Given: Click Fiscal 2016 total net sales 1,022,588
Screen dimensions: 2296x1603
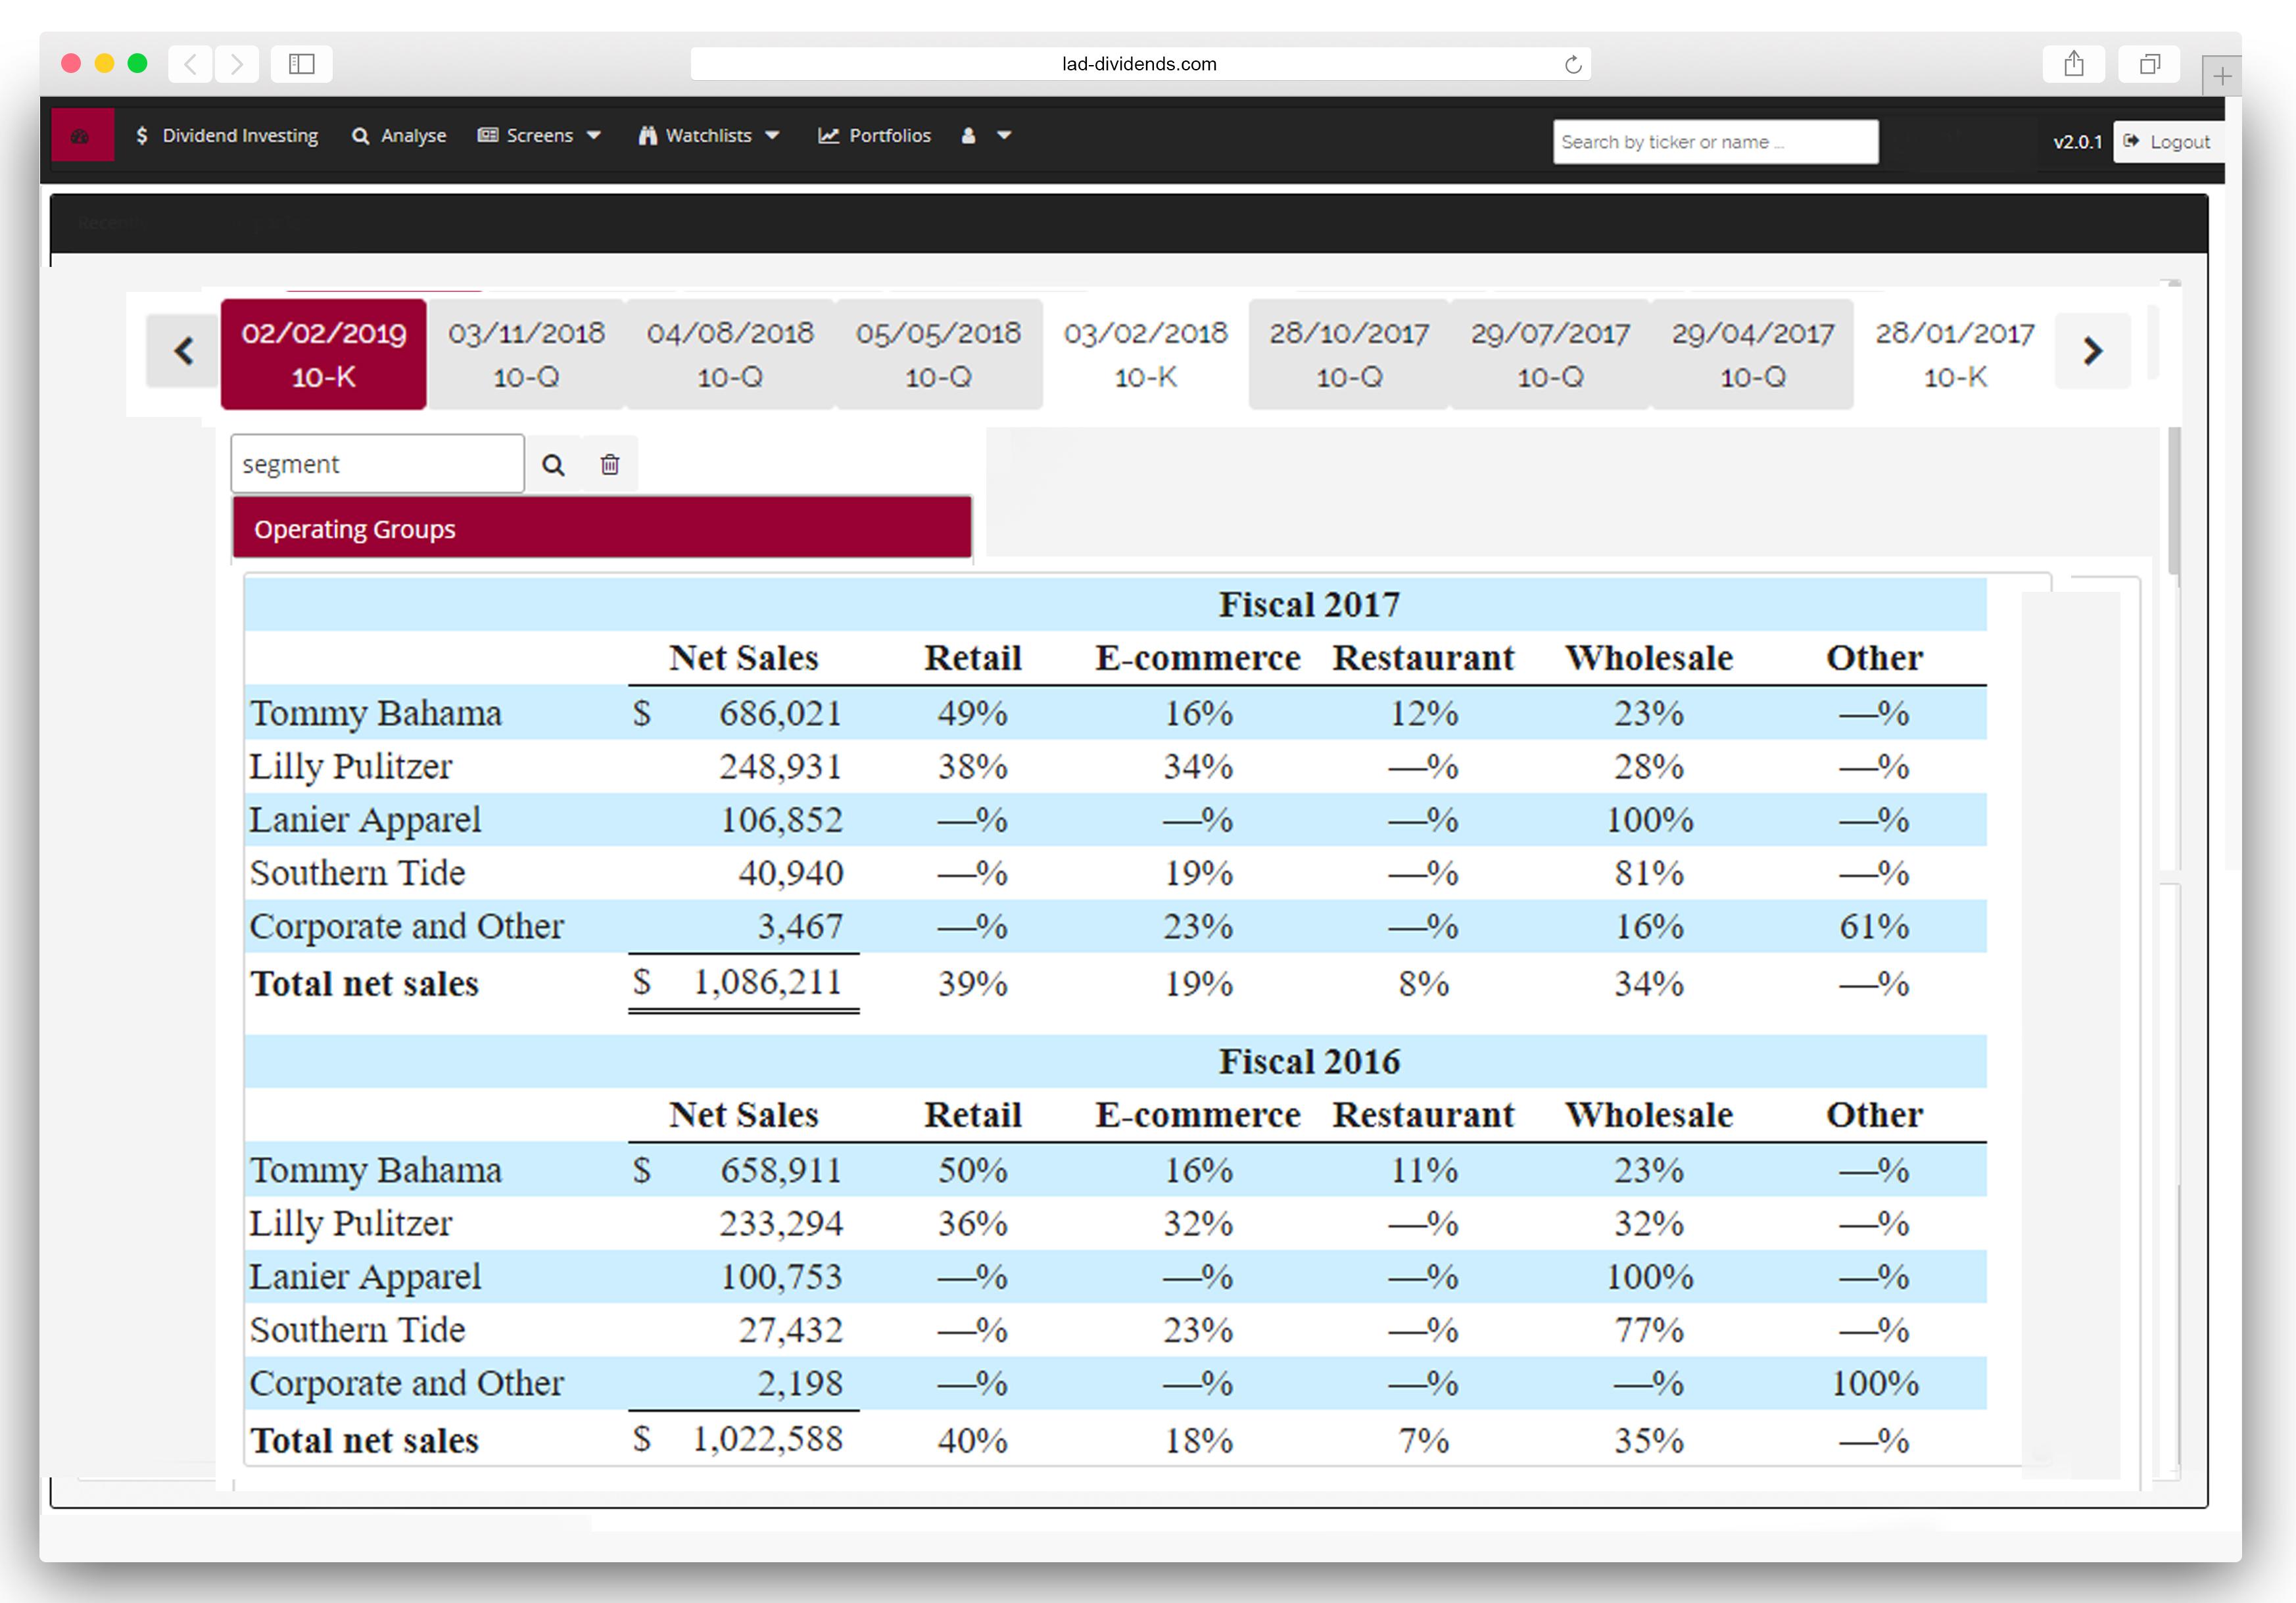Looking at the screenshot, I should tap(767, 1439).
